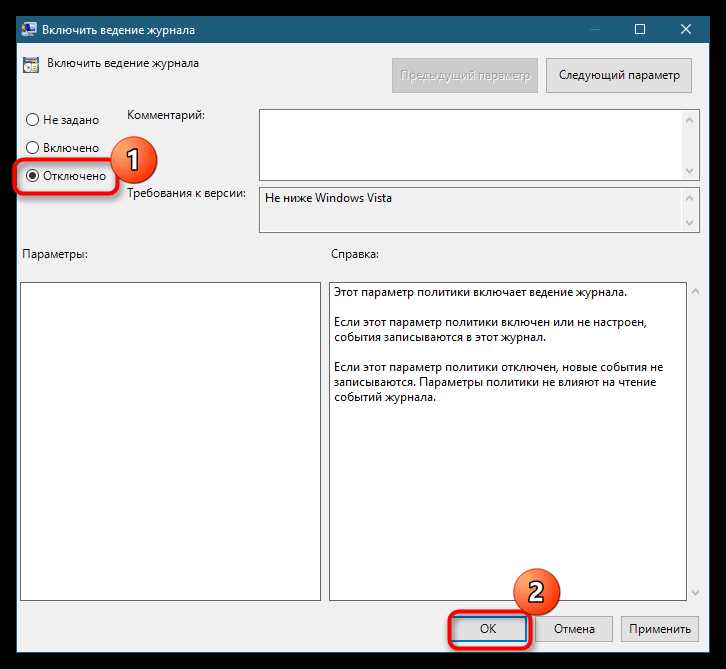Click the 'Комментарий:' label
The height and width of the screenshot is (669, 726).
coord(166,115)
